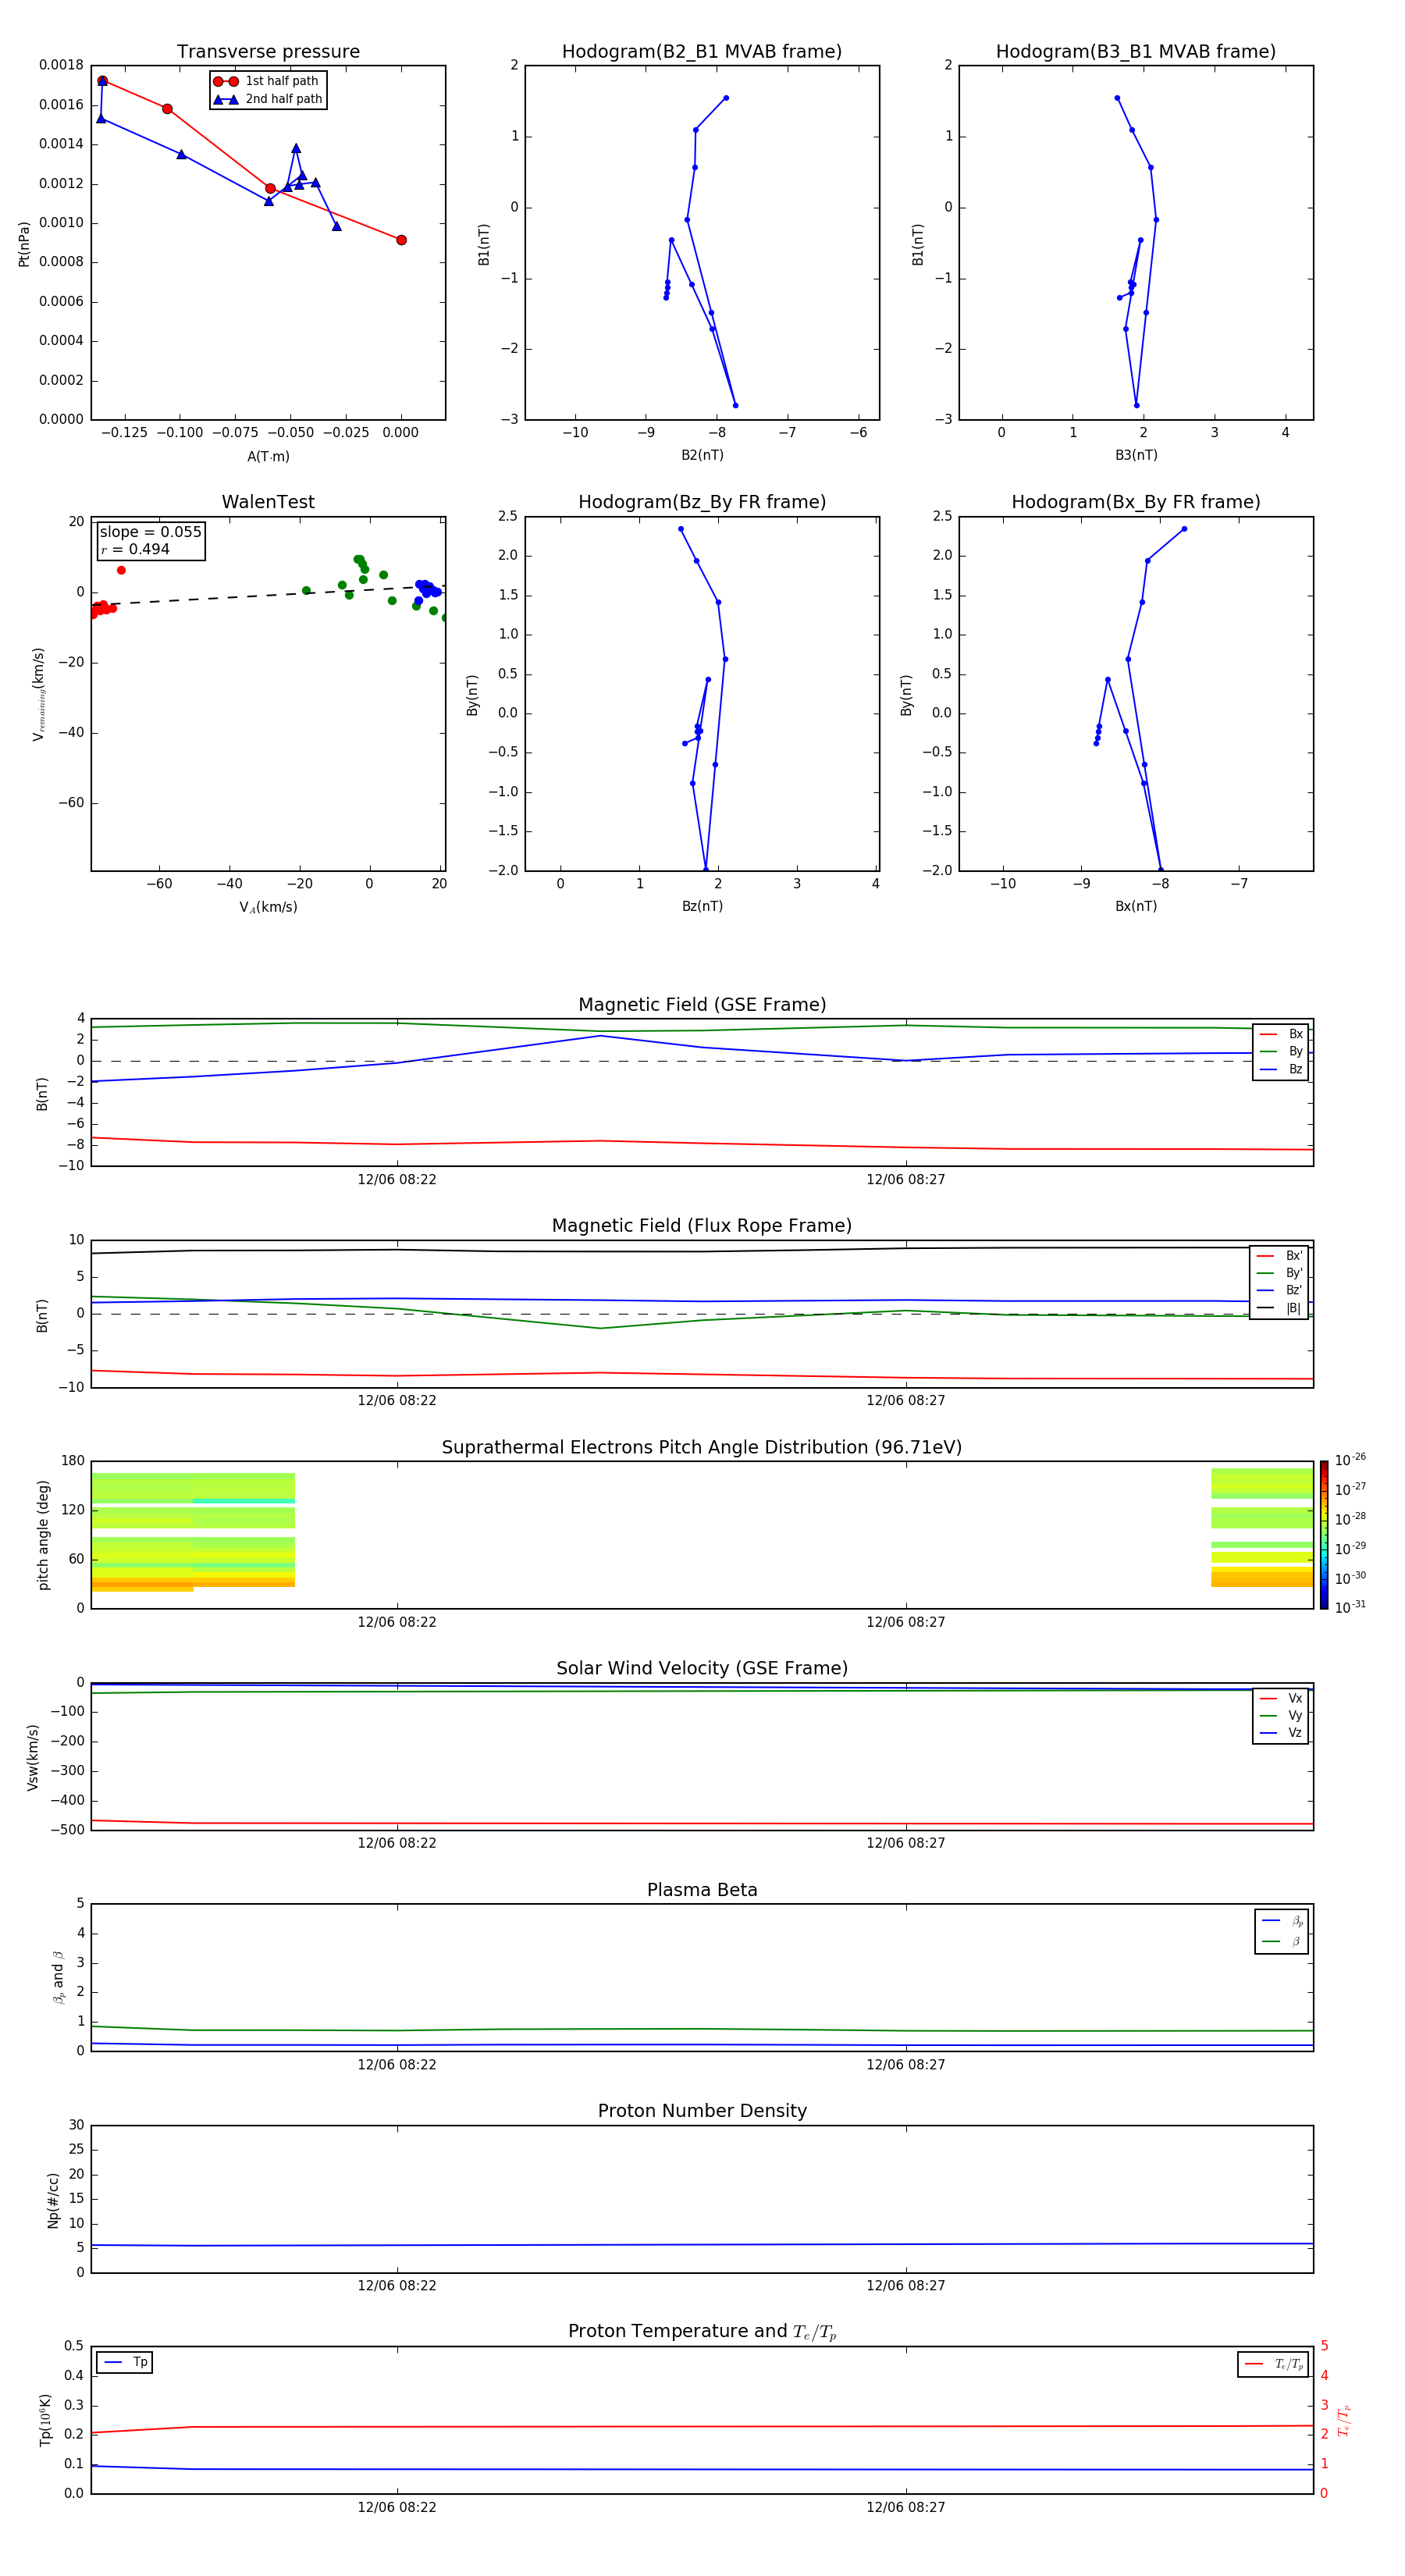Click the Bx' entry in flux rope legend
Viewport: 1405px width, 2576px height.
pos(1279,1256)
